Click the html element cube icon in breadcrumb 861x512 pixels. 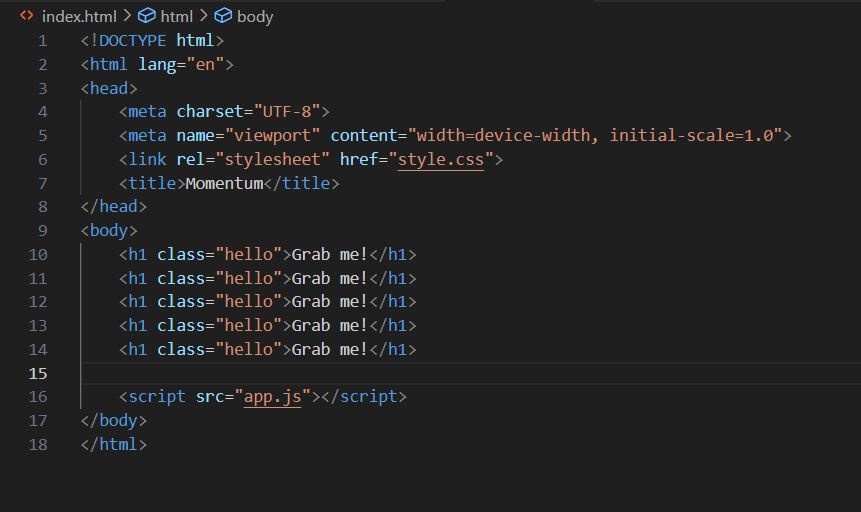click(x=147, y=16)
